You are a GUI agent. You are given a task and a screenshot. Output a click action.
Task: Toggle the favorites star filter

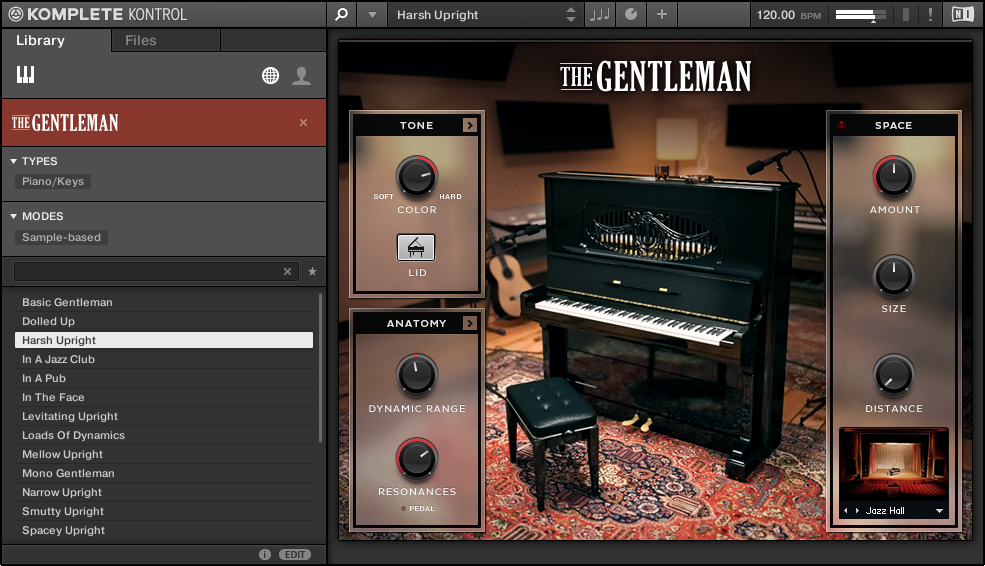coord(312,271)
